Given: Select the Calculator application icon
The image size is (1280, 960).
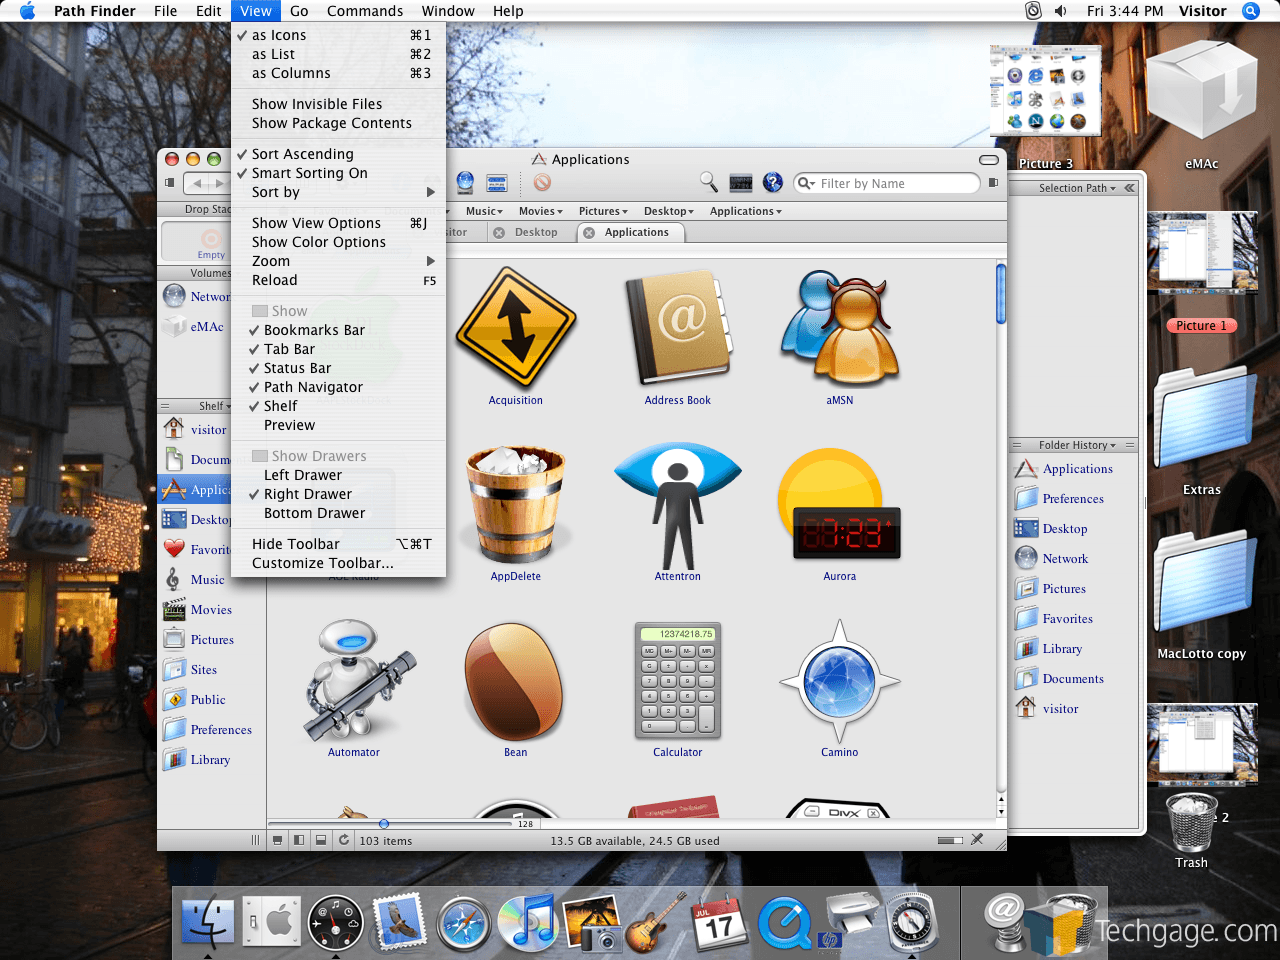Looking at the screenshot, I should coord(678,681).
